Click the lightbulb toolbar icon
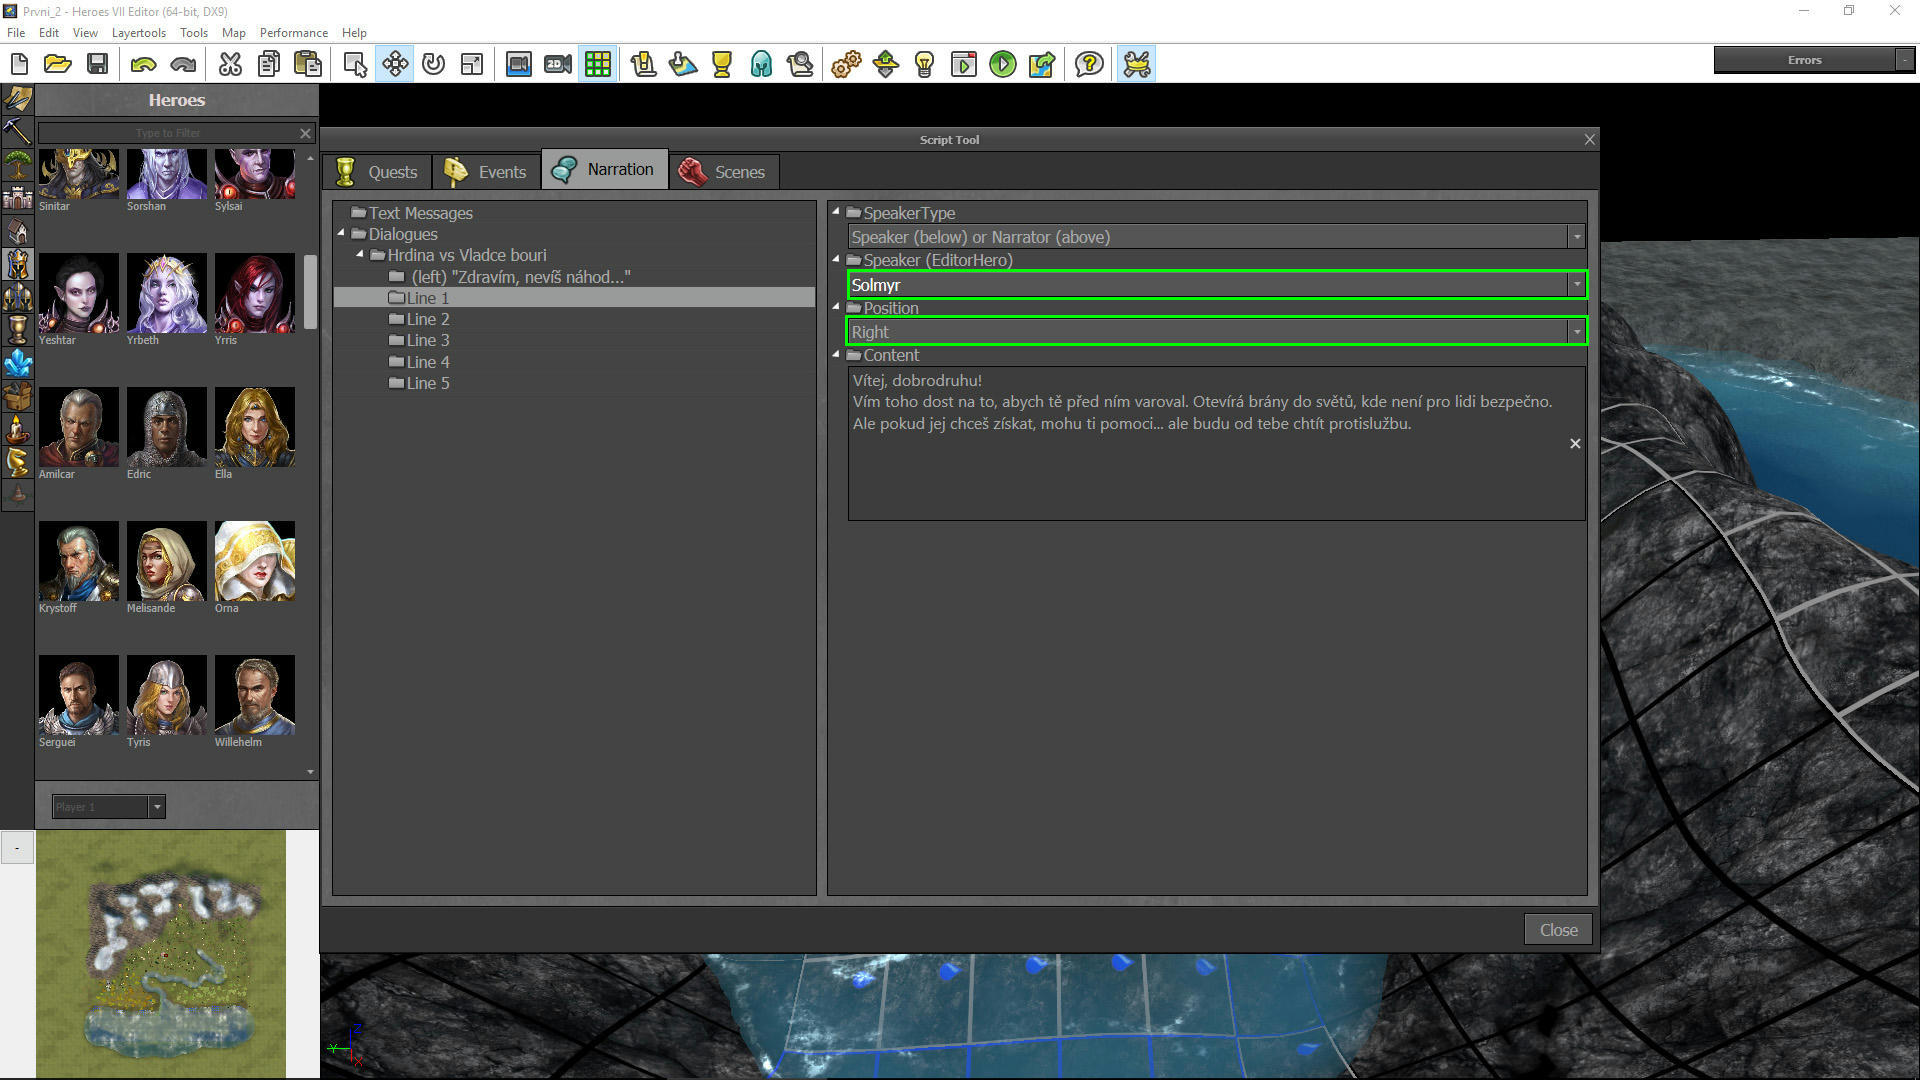This screenshot has width=1920, height=1080. [x=924, y=65]
